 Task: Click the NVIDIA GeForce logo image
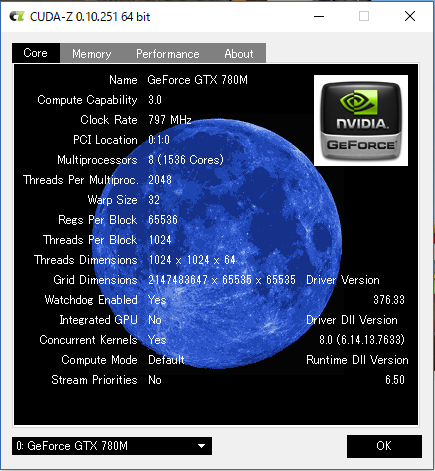tap(361, 120)
